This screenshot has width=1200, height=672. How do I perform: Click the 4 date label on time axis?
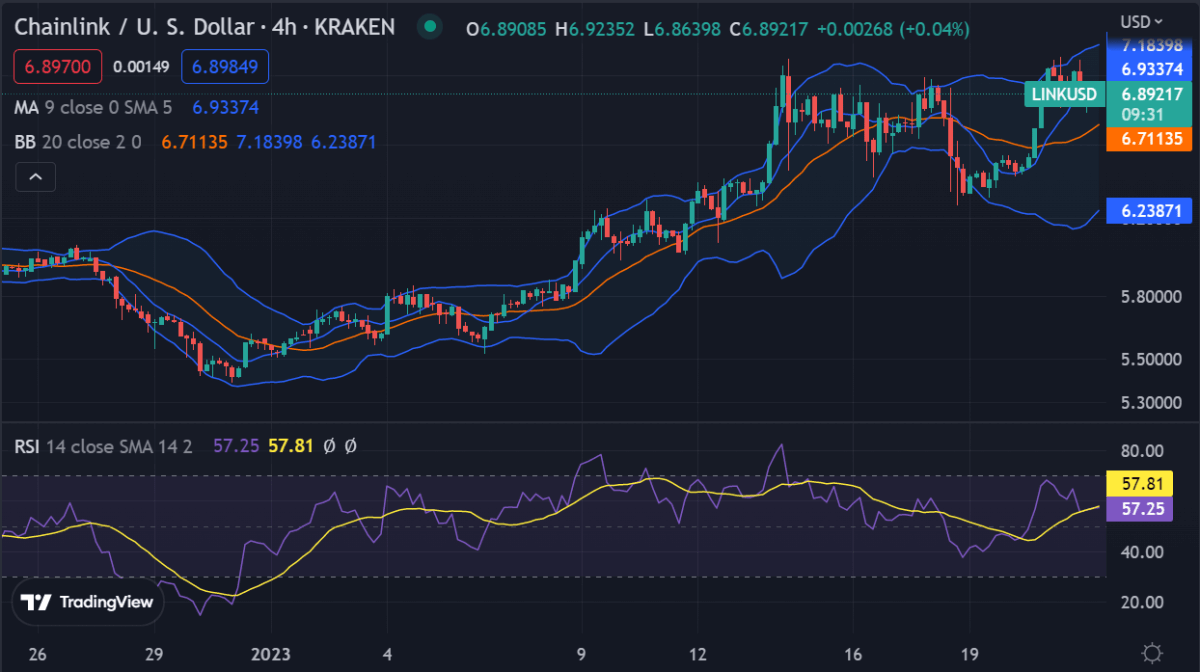(387, 654)
